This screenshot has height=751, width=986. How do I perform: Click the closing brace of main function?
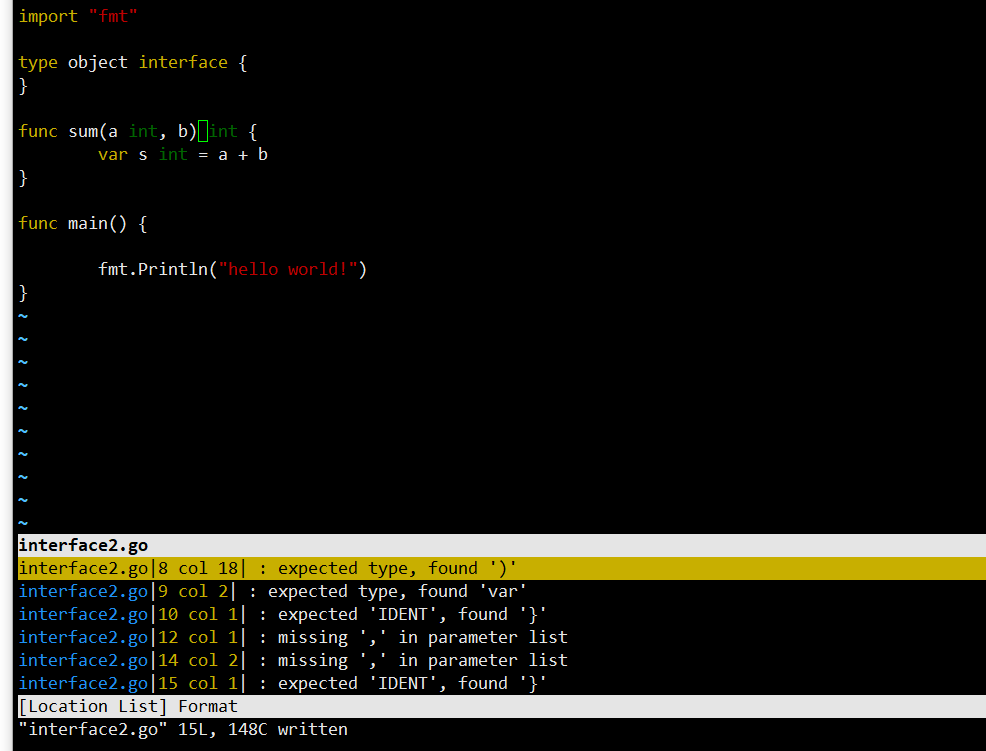coord(23,292)
